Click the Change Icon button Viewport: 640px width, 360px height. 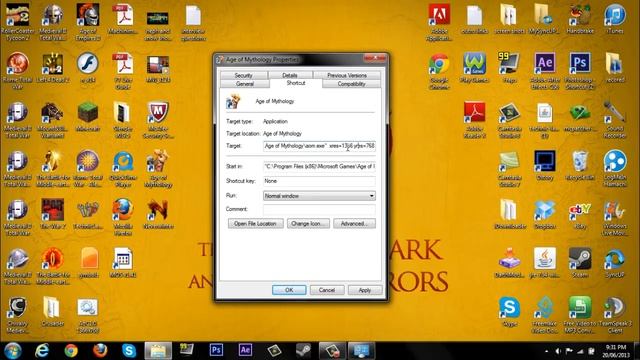tap(308, 224)
